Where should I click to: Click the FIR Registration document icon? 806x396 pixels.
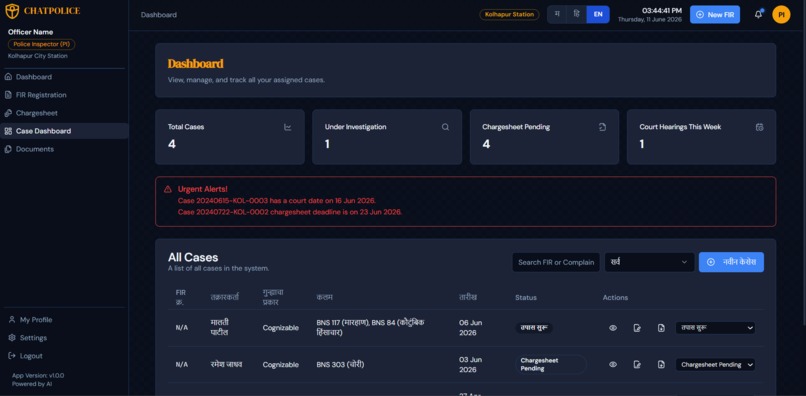tap(8, 95)
